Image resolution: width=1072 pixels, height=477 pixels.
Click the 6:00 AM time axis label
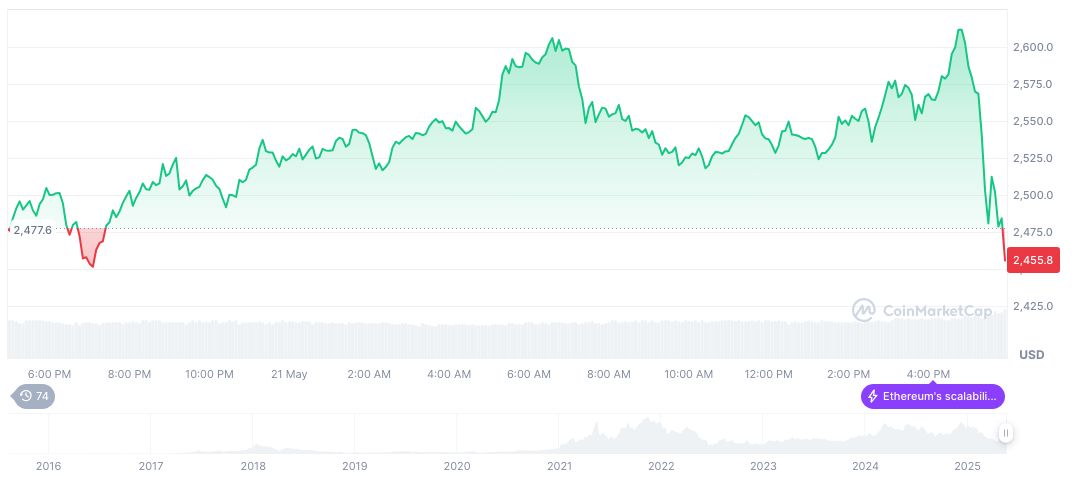528,374
